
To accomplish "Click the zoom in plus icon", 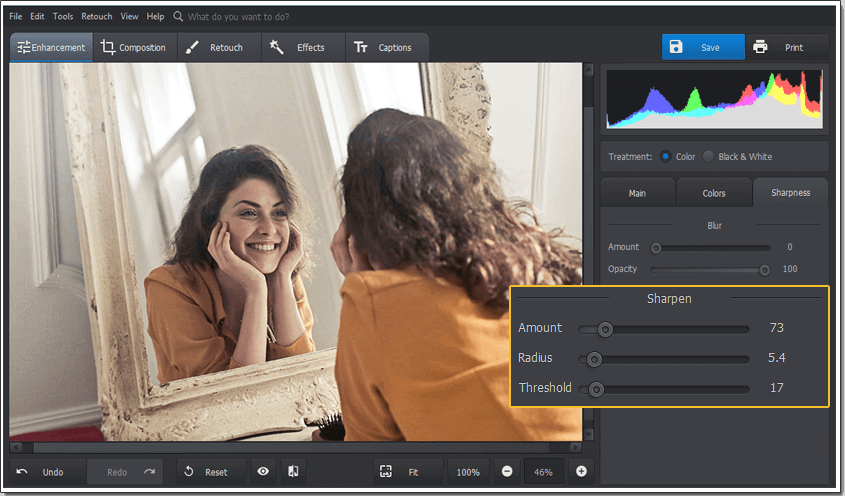I will pyautogui.click(x=581, y=472).
